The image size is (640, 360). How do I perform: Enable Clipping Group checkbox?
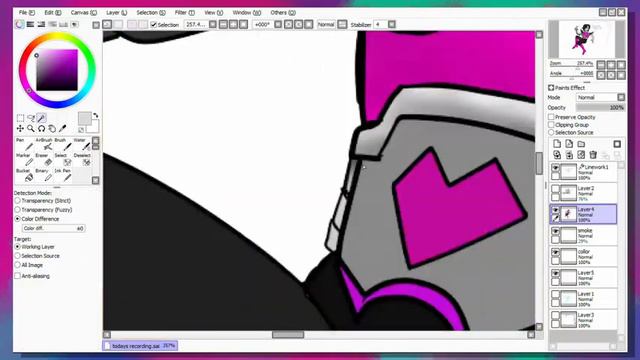pyautogui.click(x=551, y=125)
